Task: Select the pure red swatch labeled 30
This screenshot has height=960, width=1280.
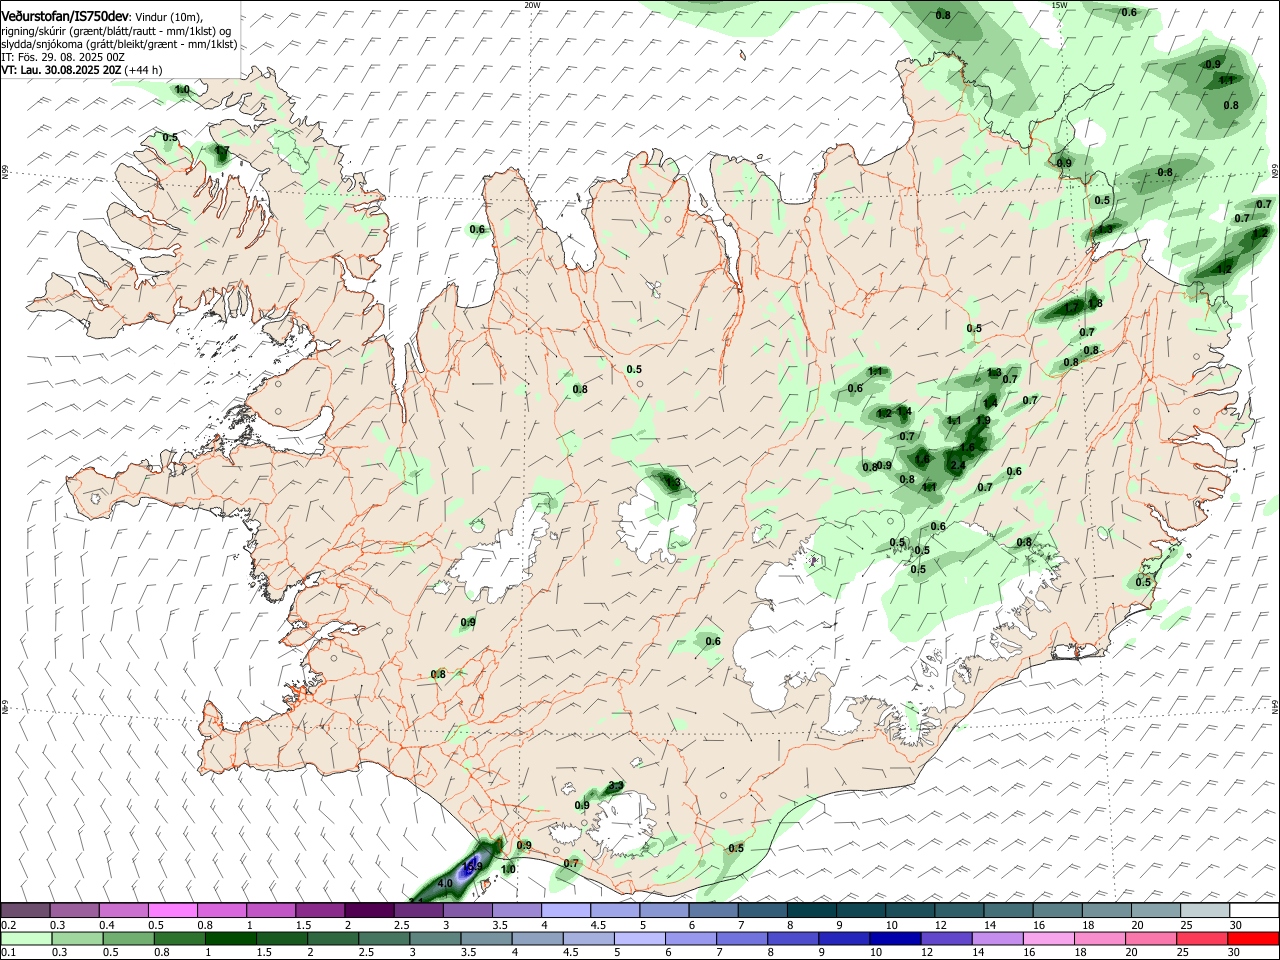Action: pyautogui.click(x=1253, y=939)
